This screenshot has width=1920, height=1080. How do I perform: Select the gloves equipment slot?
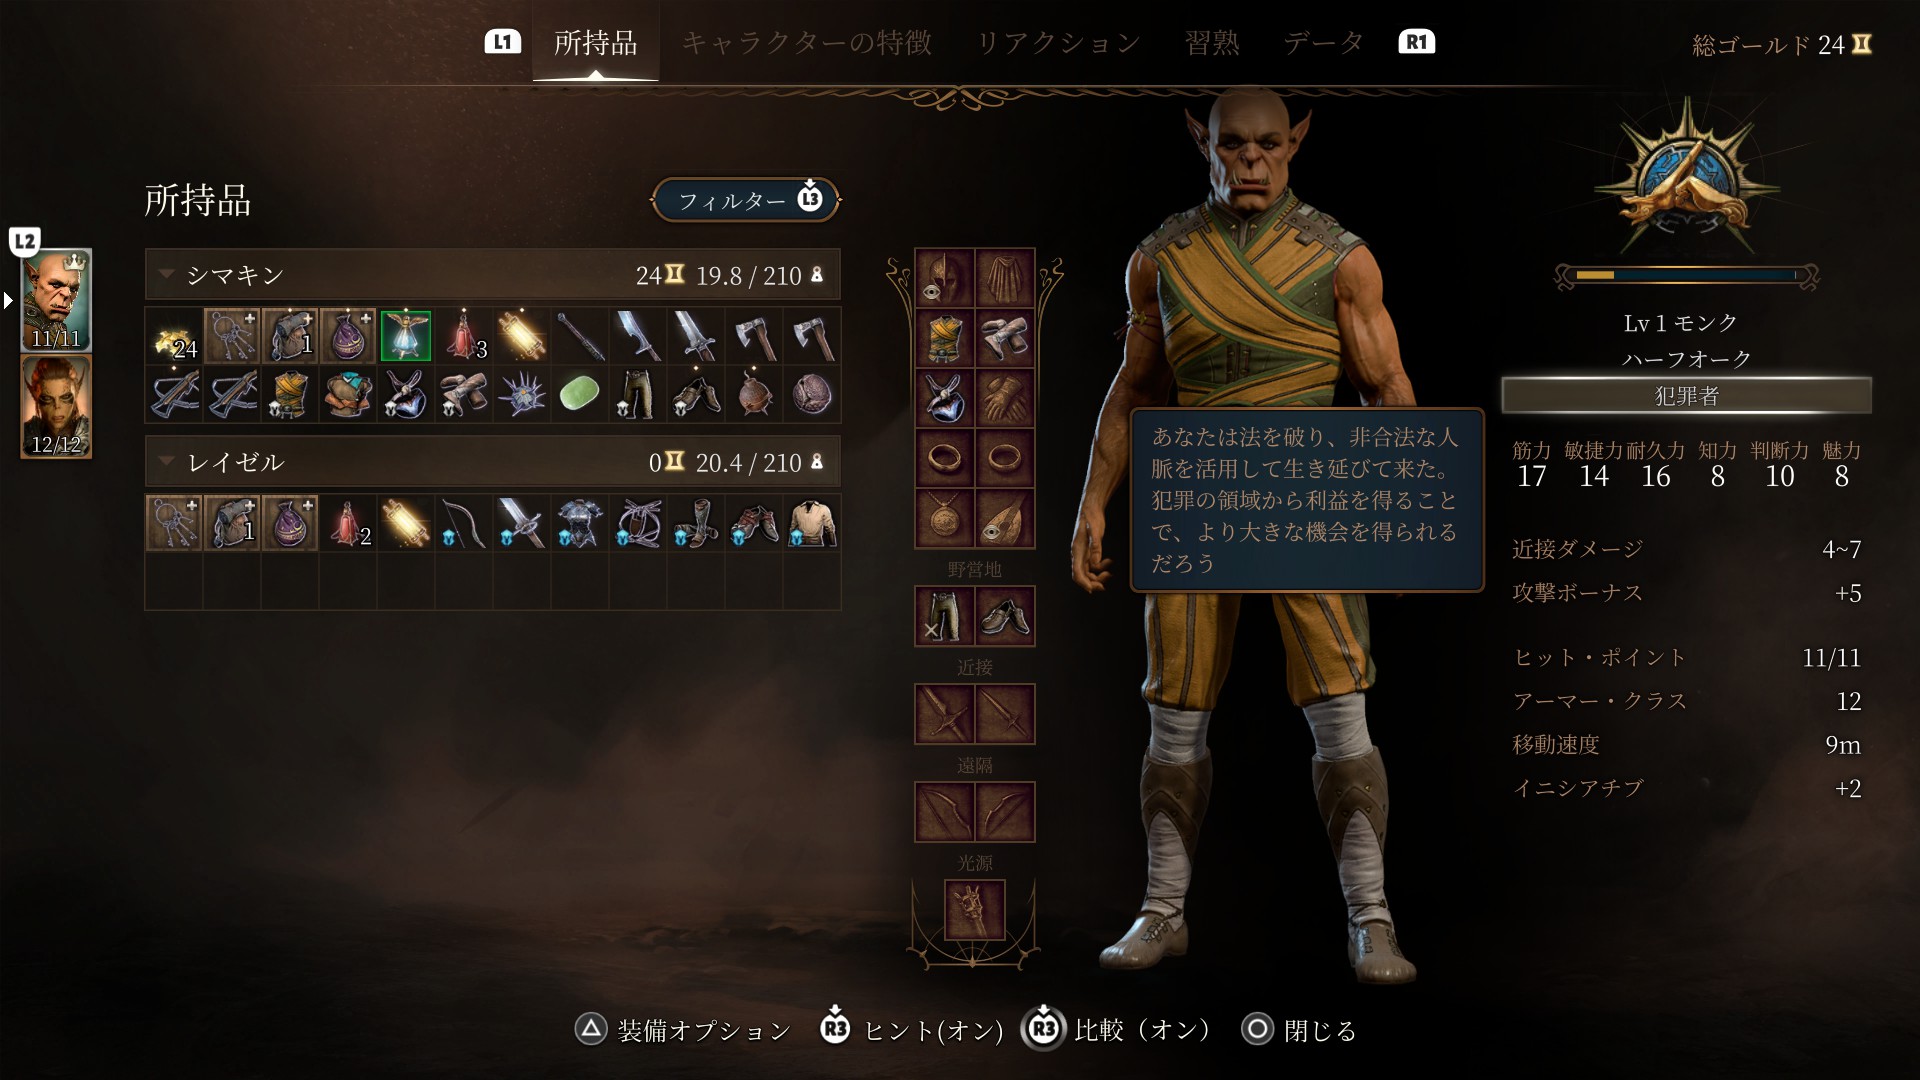pos(1005,397)
